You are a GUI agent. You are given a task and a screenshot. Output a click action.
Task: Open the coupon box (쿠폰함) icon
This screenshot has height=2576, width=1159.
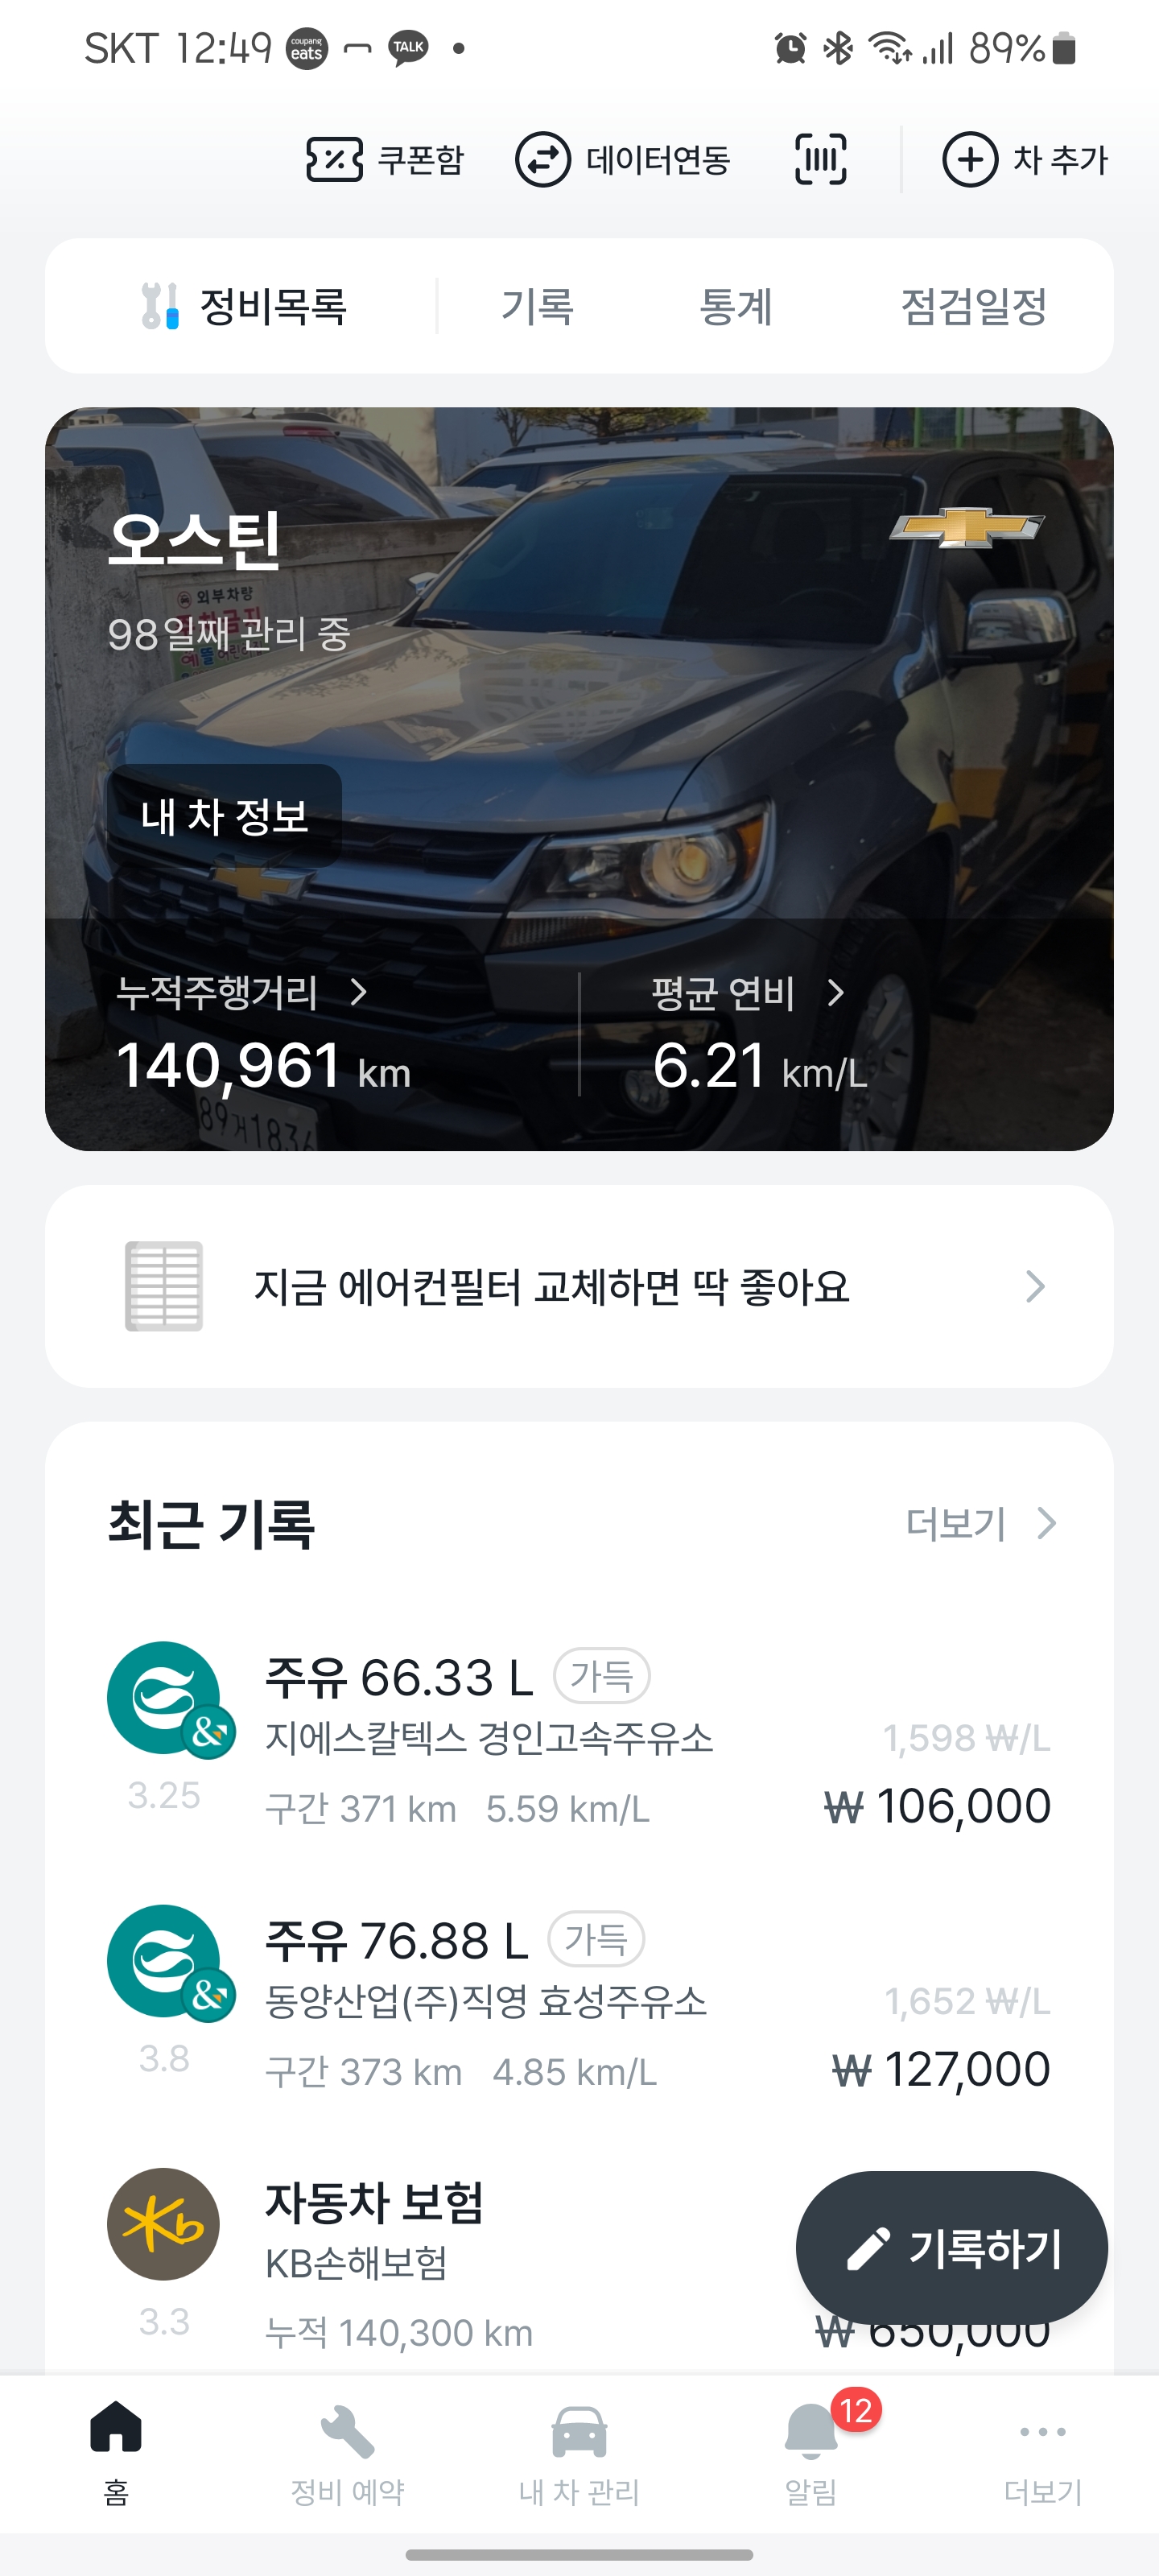[334, 159]
